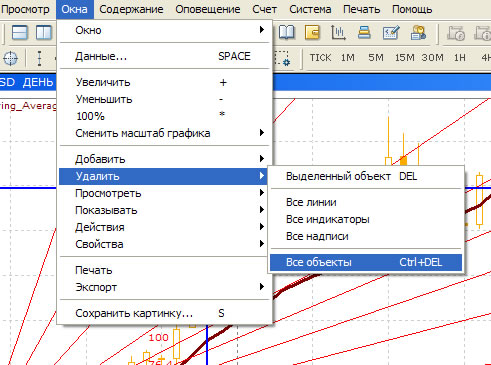The height and width of the screenshot is (365, 491).
Task: Close the open Окна menu
Action: [75, 9]
